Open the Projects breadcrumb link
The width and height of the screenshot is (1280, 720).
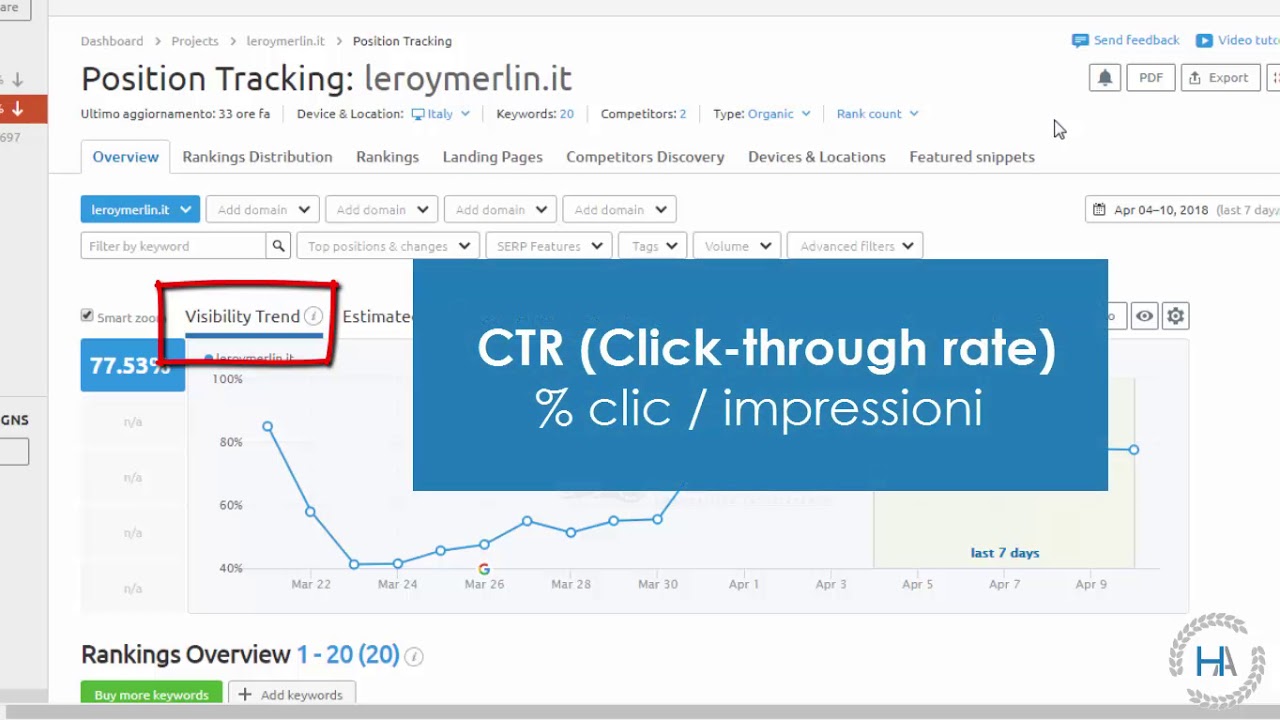(195, 41)
